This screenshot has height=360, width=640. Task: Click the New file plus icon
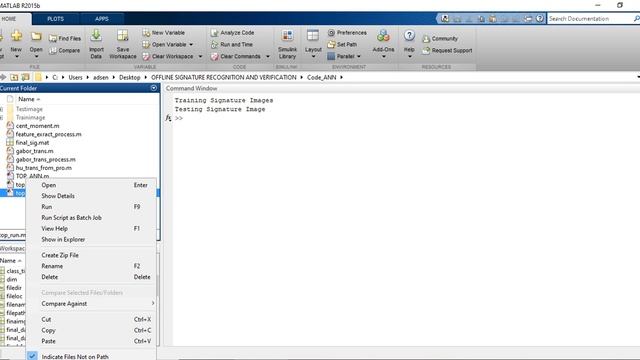point(16,36)
